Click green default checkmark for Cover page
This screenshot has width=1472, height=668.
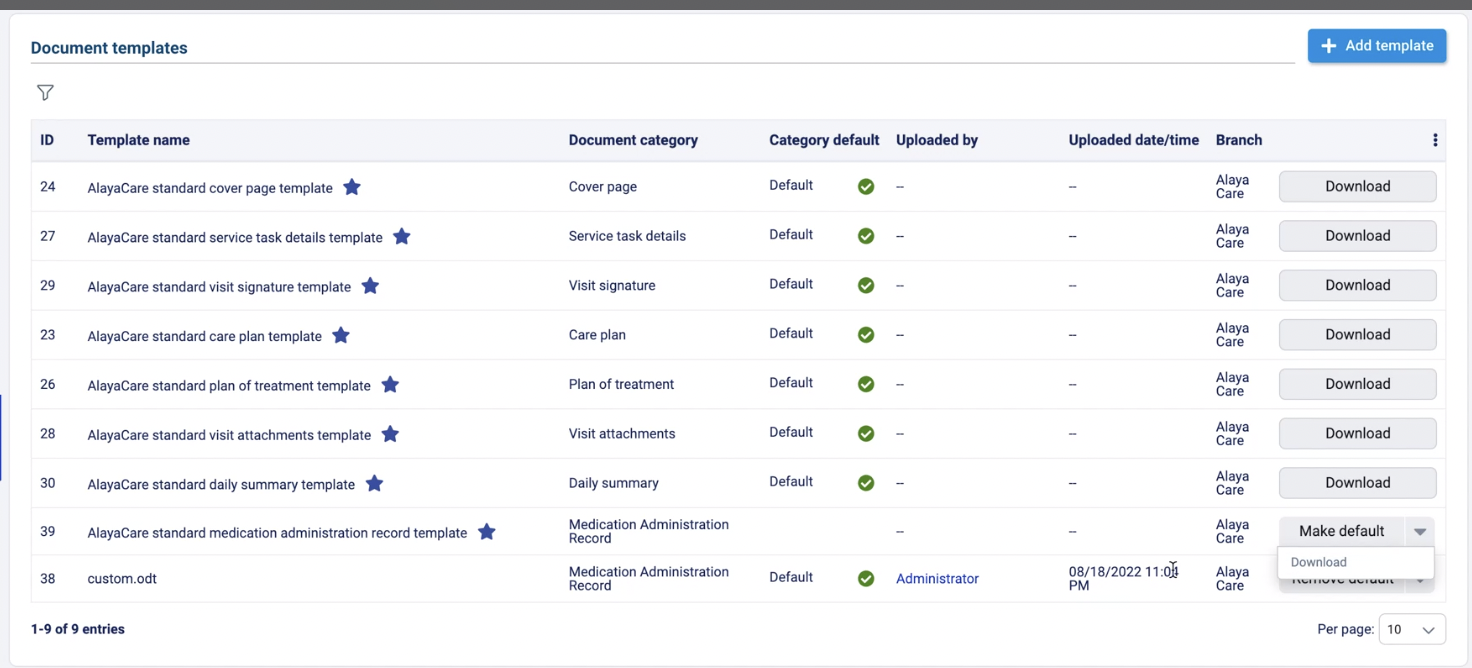pos(866,187)
